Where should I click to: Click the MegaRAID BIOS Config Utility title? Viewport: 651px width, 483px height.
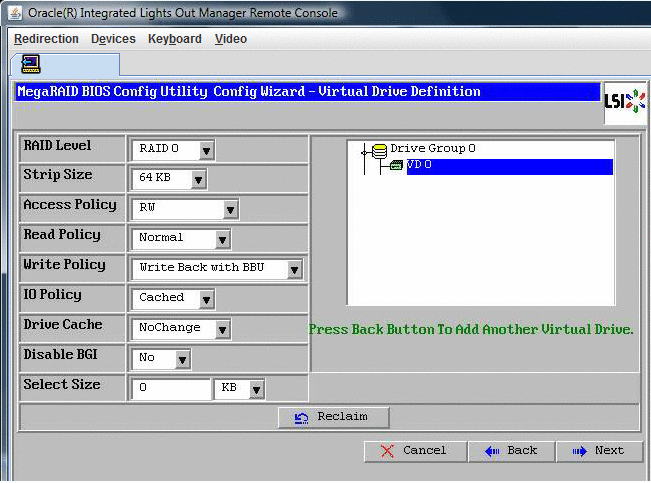(248, 91)
